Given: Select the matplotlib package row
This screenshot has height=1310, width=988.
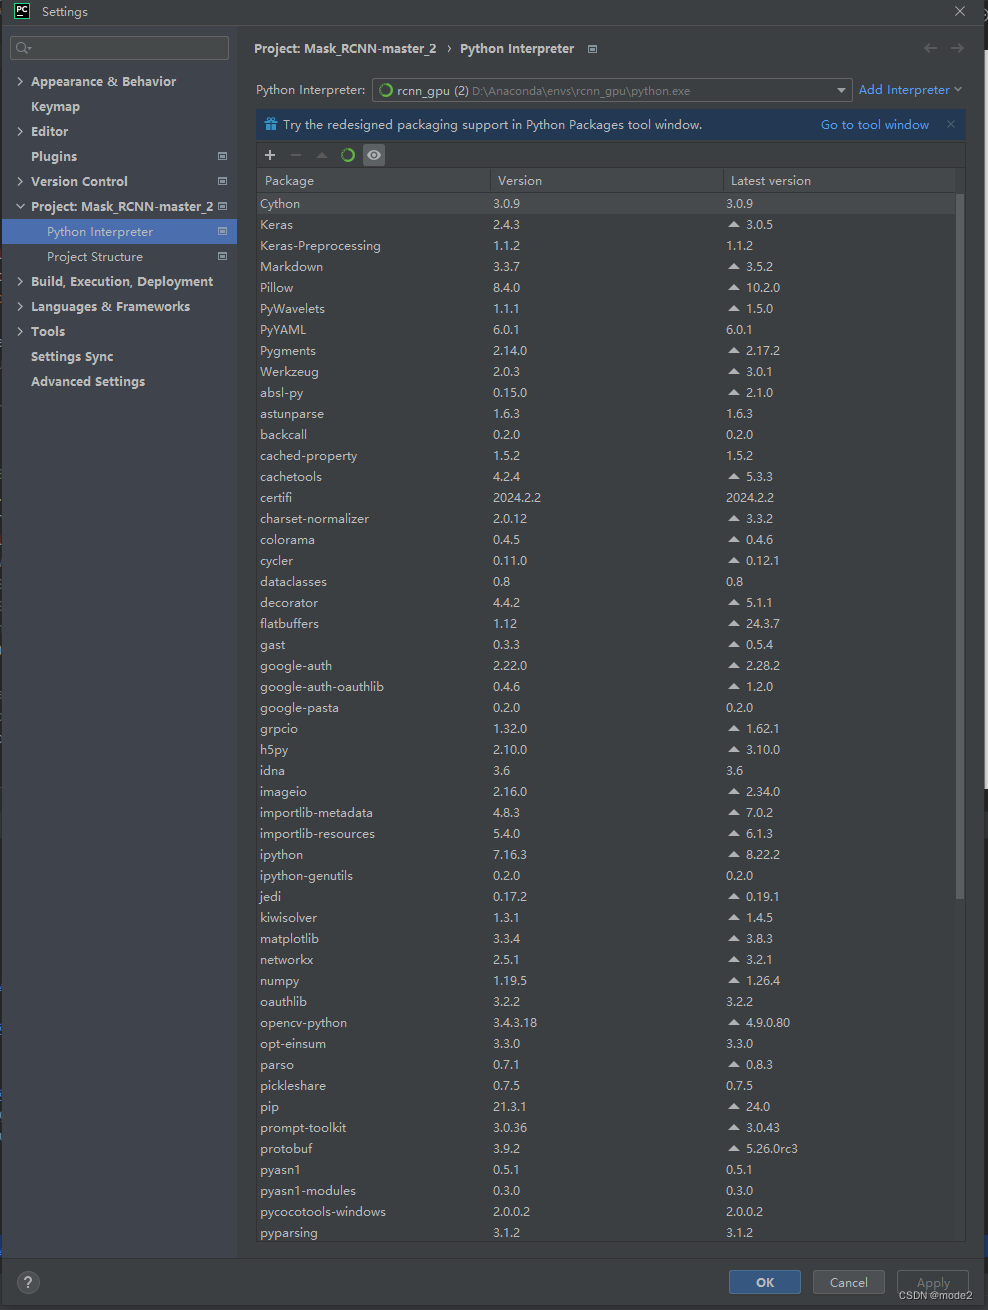Looking at the screenshot, I should 606,938.
